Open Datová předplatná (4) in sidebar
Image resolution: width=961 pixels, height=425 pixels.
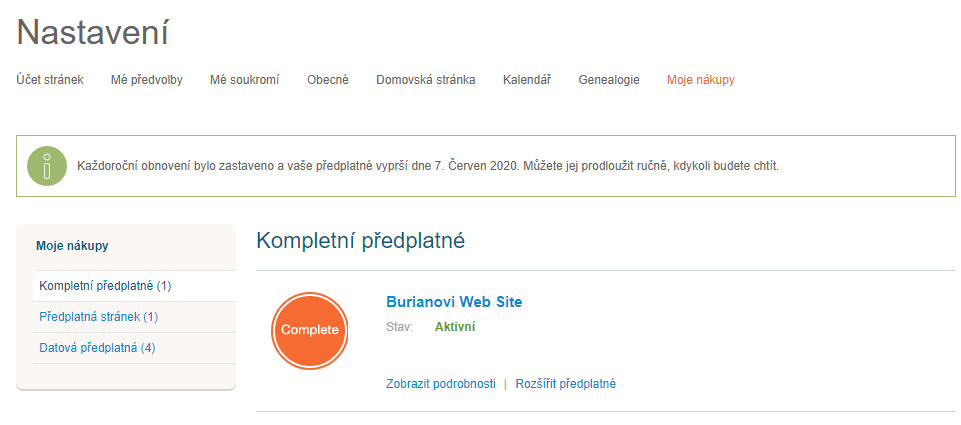pos(97,348)
